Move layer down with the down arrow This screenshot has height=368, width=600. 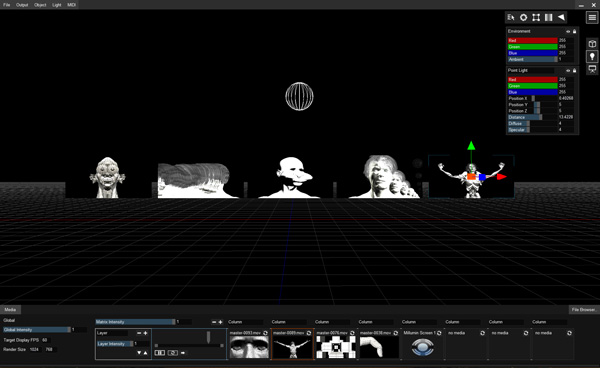[x=139, y=353]
